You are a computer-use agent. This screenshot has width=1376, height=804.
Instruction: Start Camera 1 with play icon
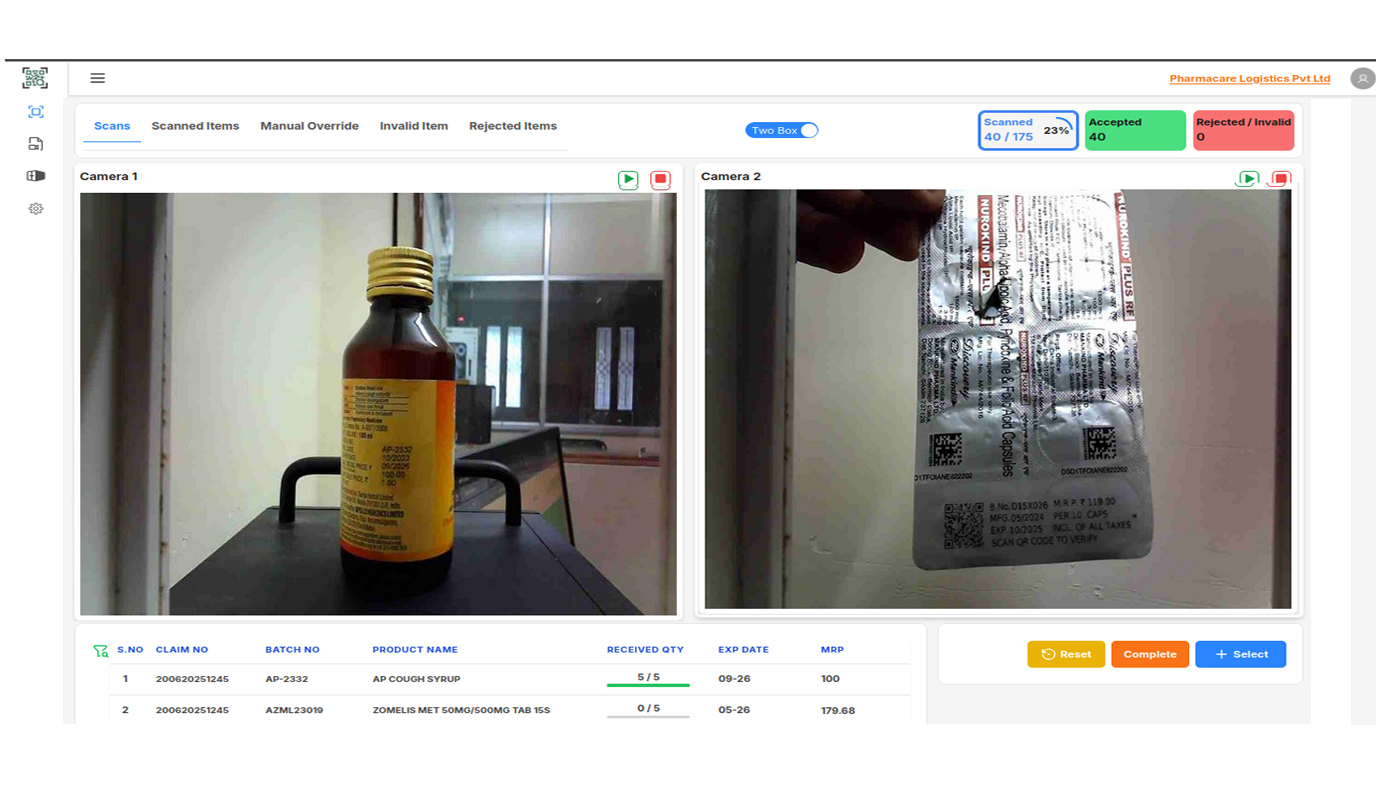coord(628,180)
